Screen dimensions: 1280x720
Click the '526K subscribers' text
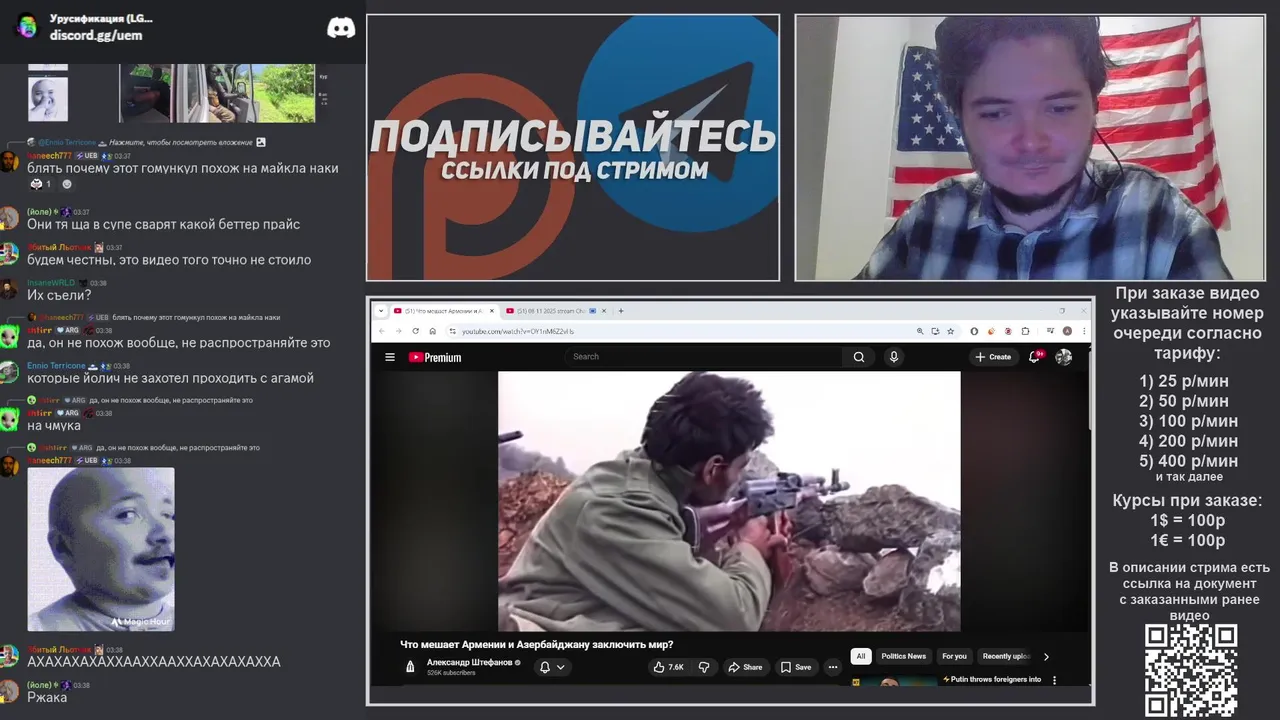tap(451, 673)
